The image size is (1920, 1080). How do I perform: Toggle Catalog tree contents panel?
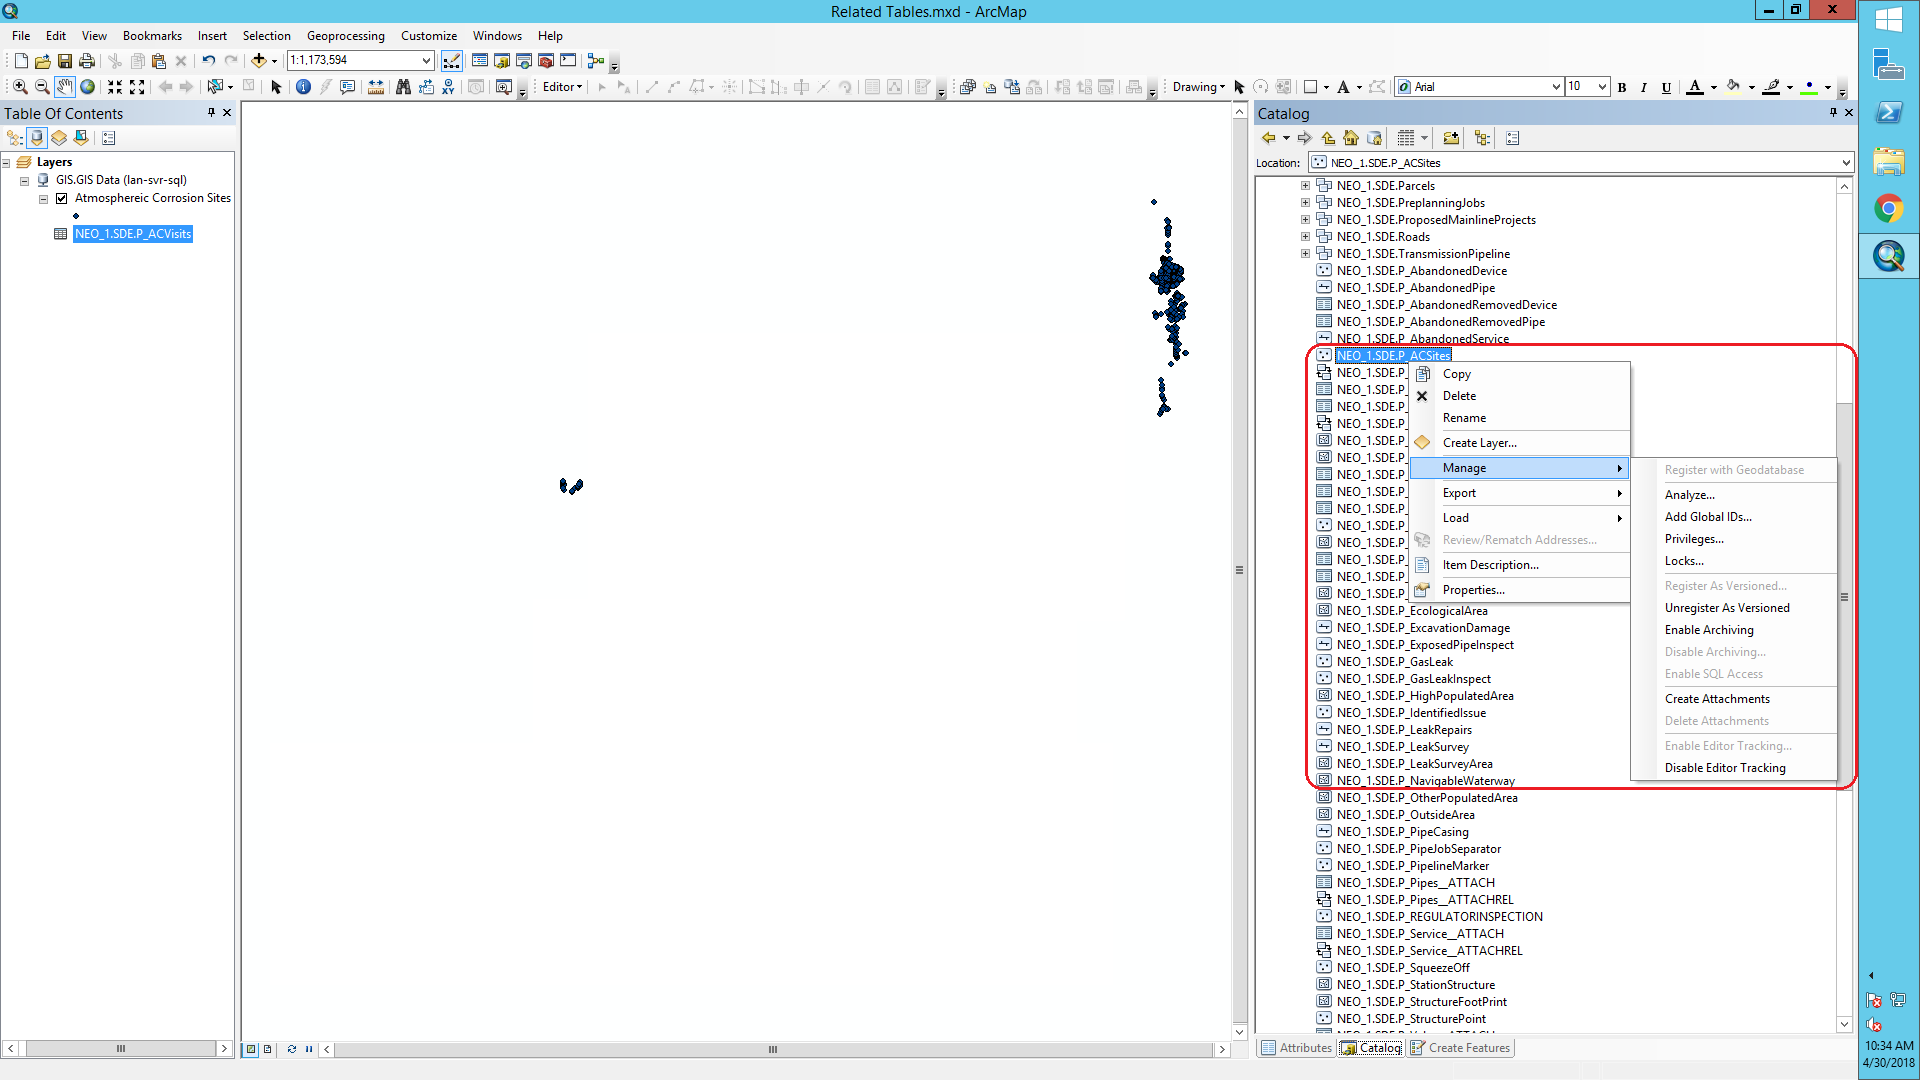(x=1482, y=138)
